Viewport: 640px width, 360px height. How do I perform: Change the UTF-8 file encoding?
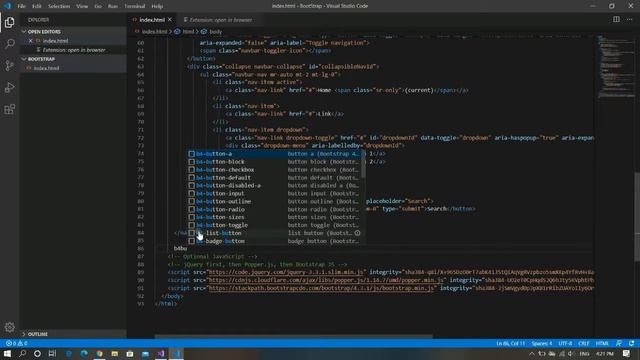click(x=565, y=343)
